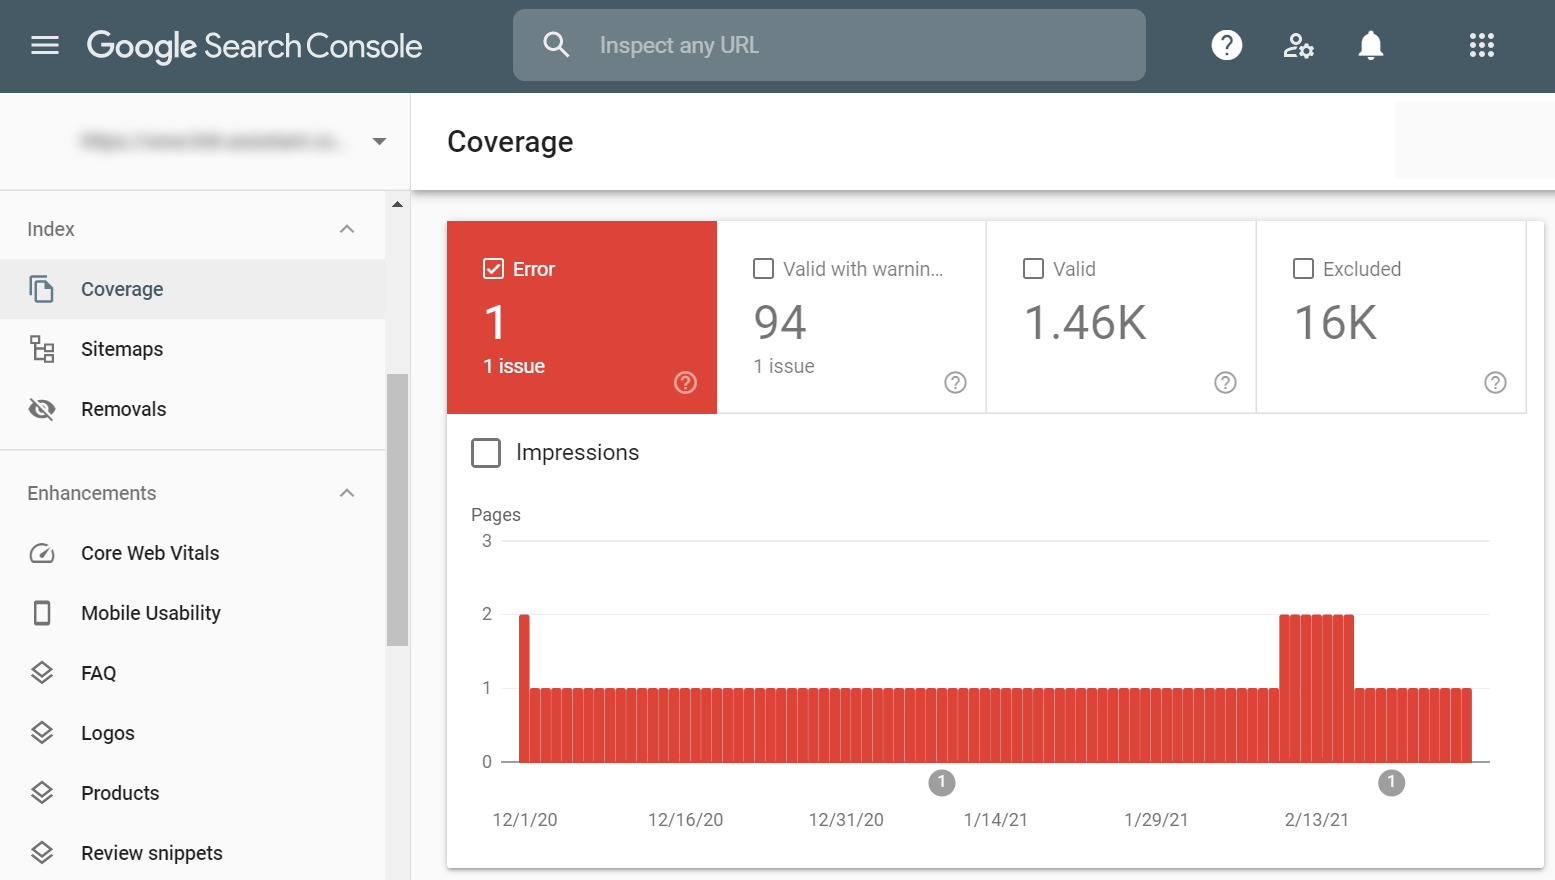
Task: Click the FAQ layers icon
Action: pos(42,673)
